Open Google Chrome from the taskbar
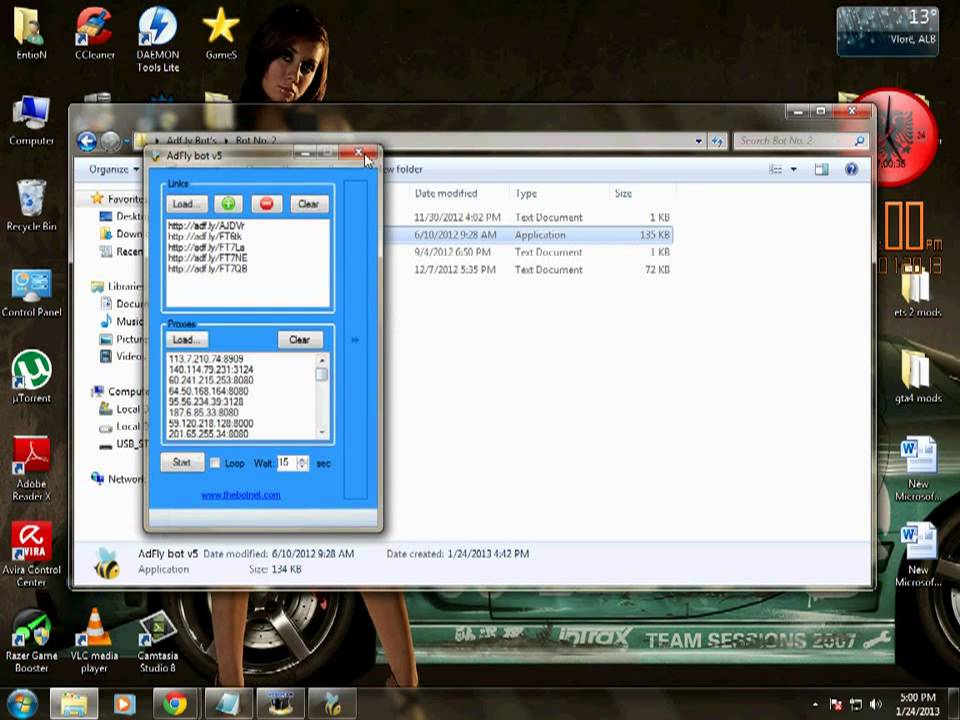960x720 pixels. pyautogui.click(x=174, y=704)
